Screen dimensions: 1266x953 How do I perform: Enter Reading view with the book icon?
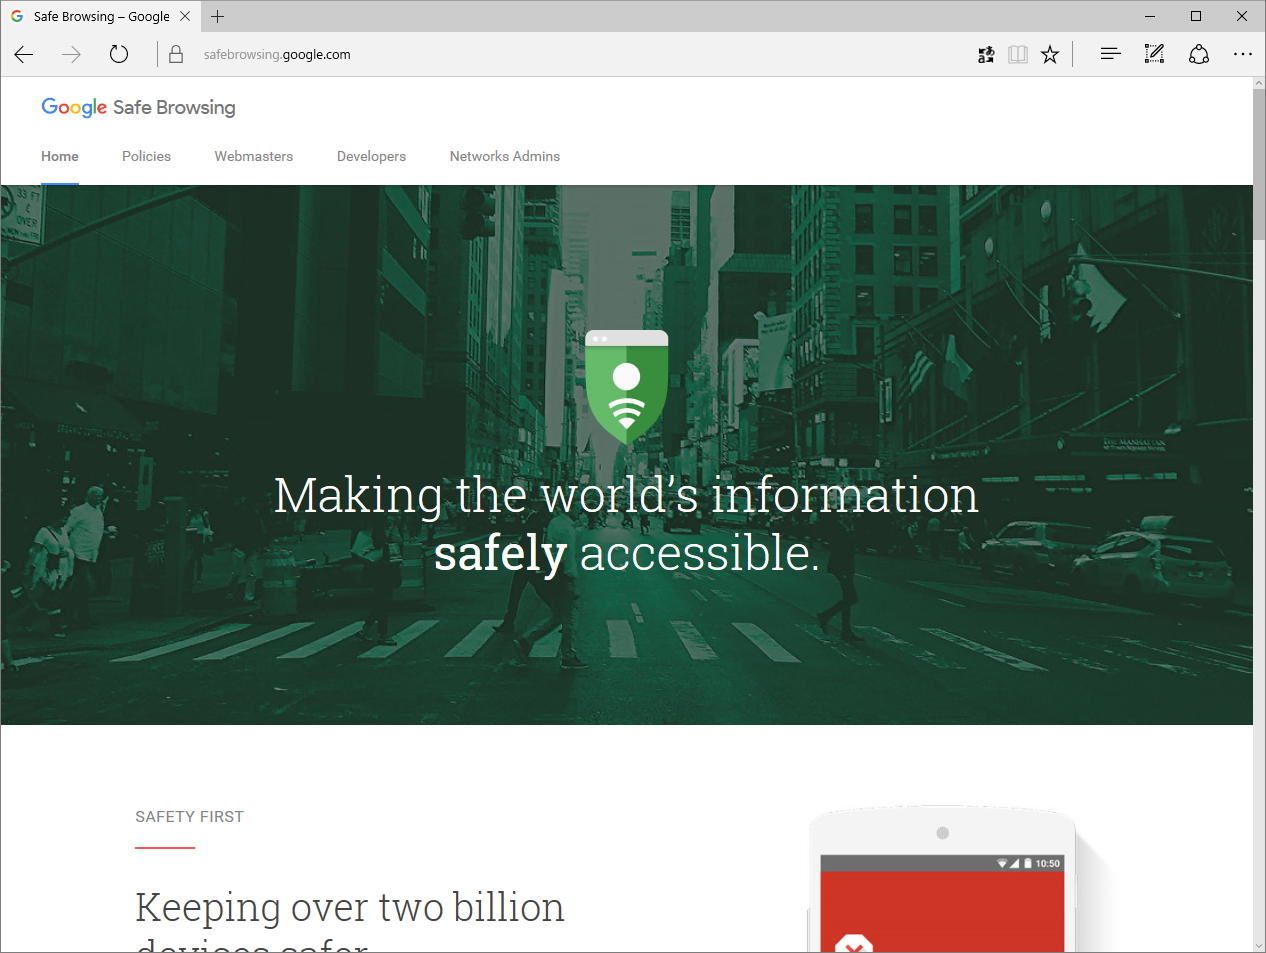point(1018,54)
